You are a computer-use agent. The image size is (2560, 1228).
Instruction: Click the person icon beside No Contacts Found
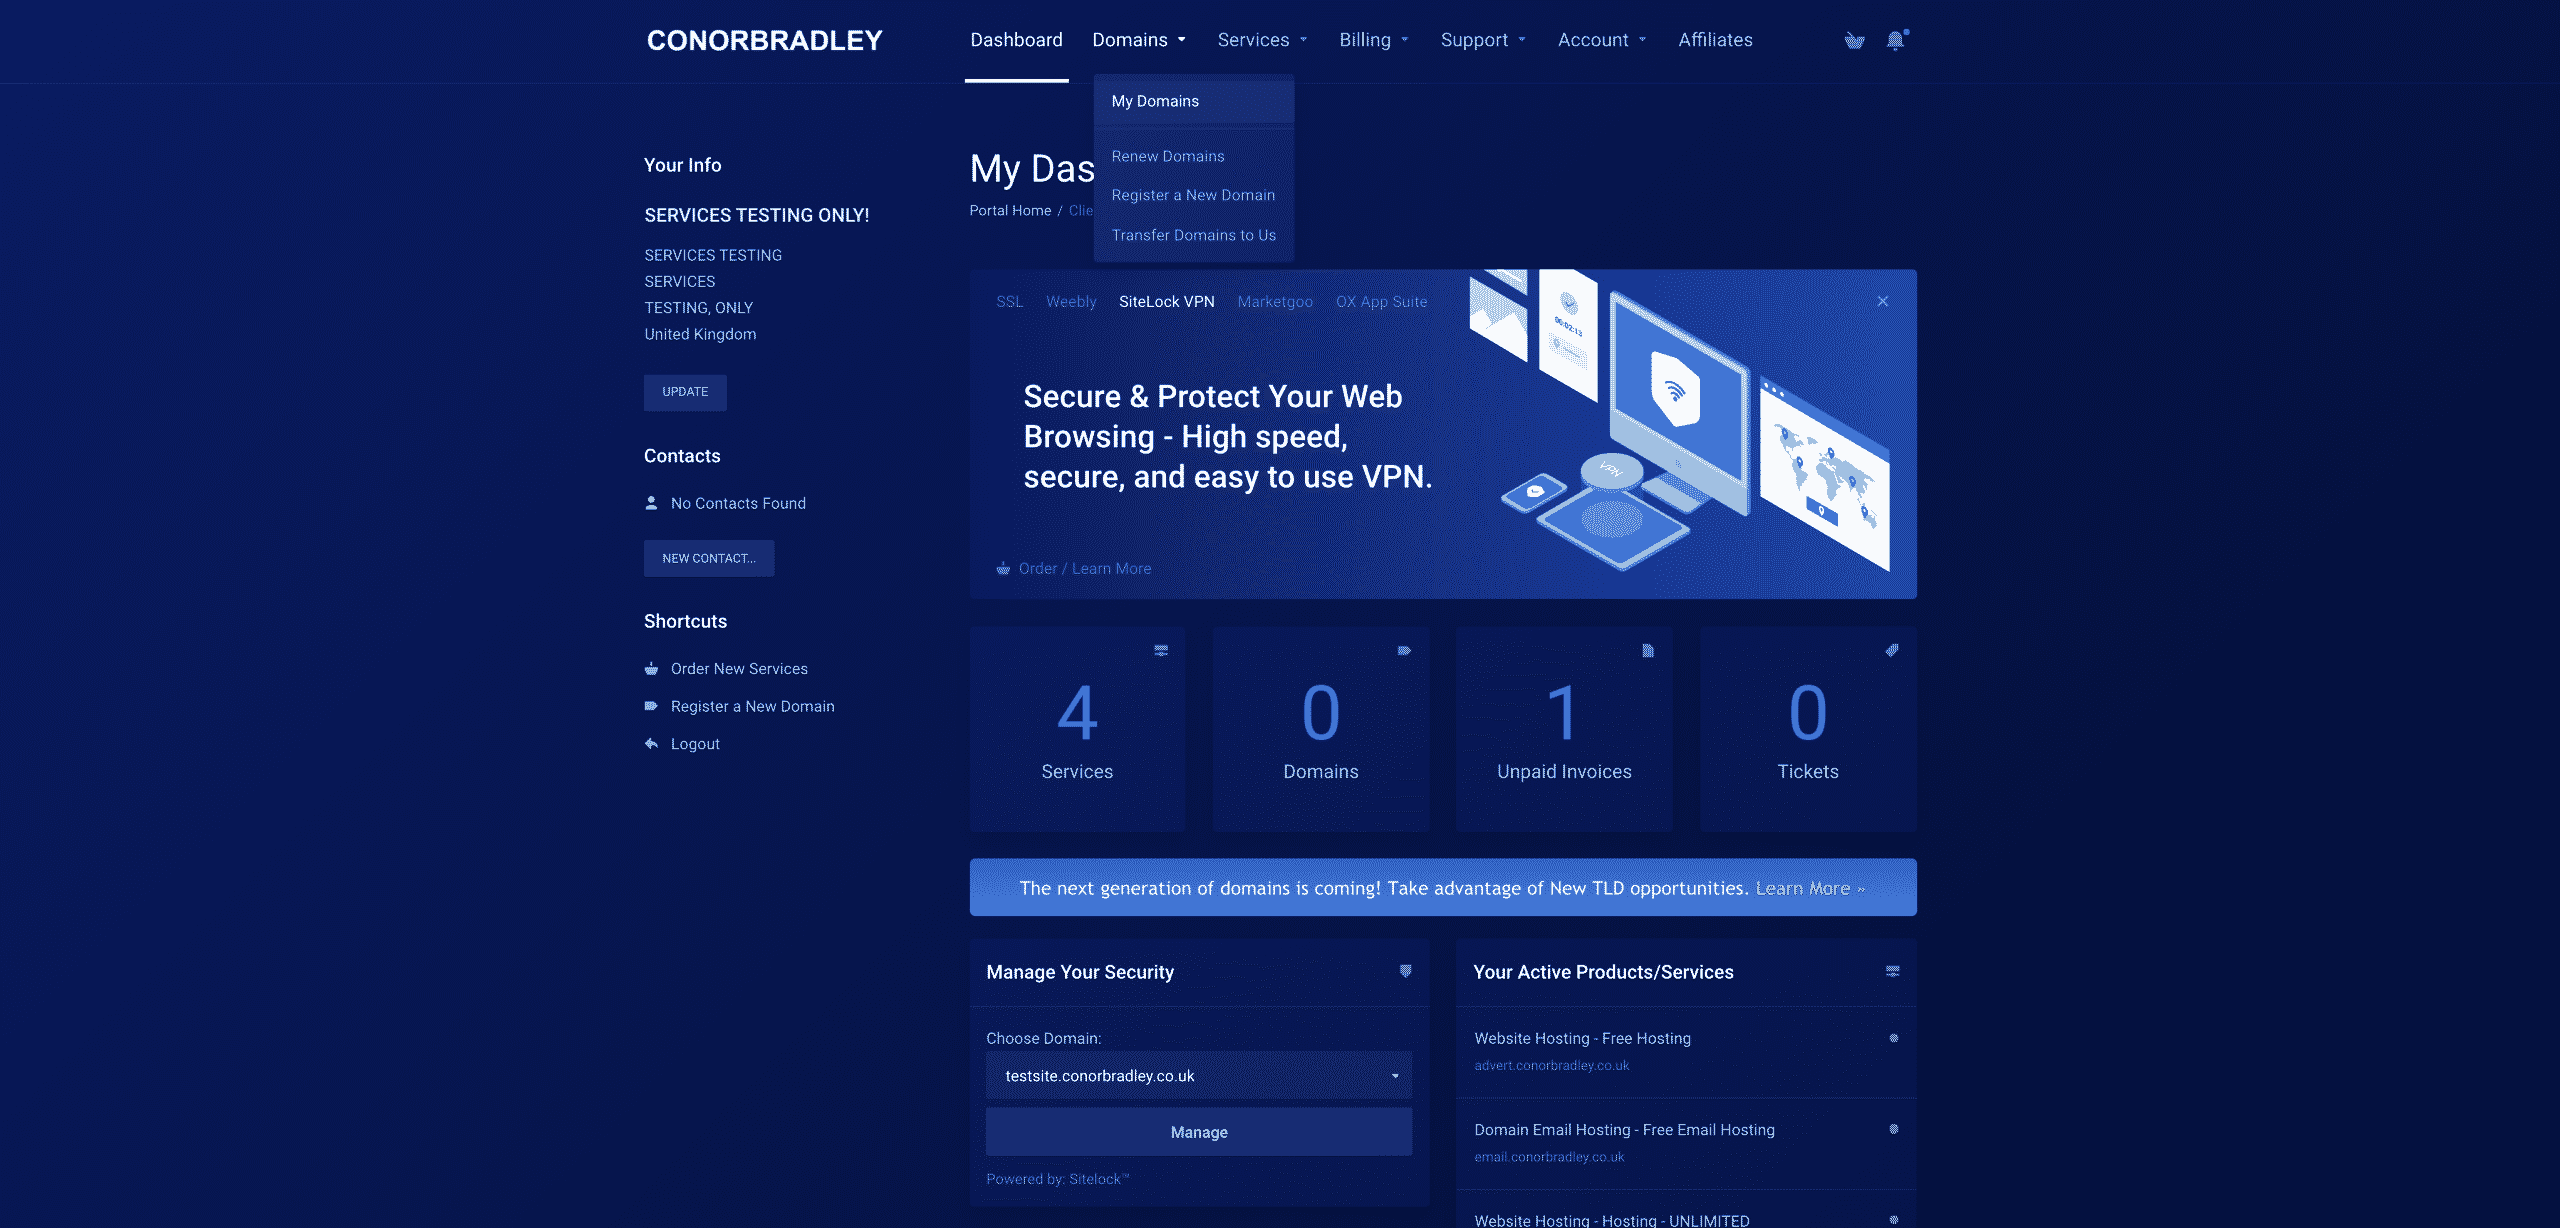click(651, 503)
